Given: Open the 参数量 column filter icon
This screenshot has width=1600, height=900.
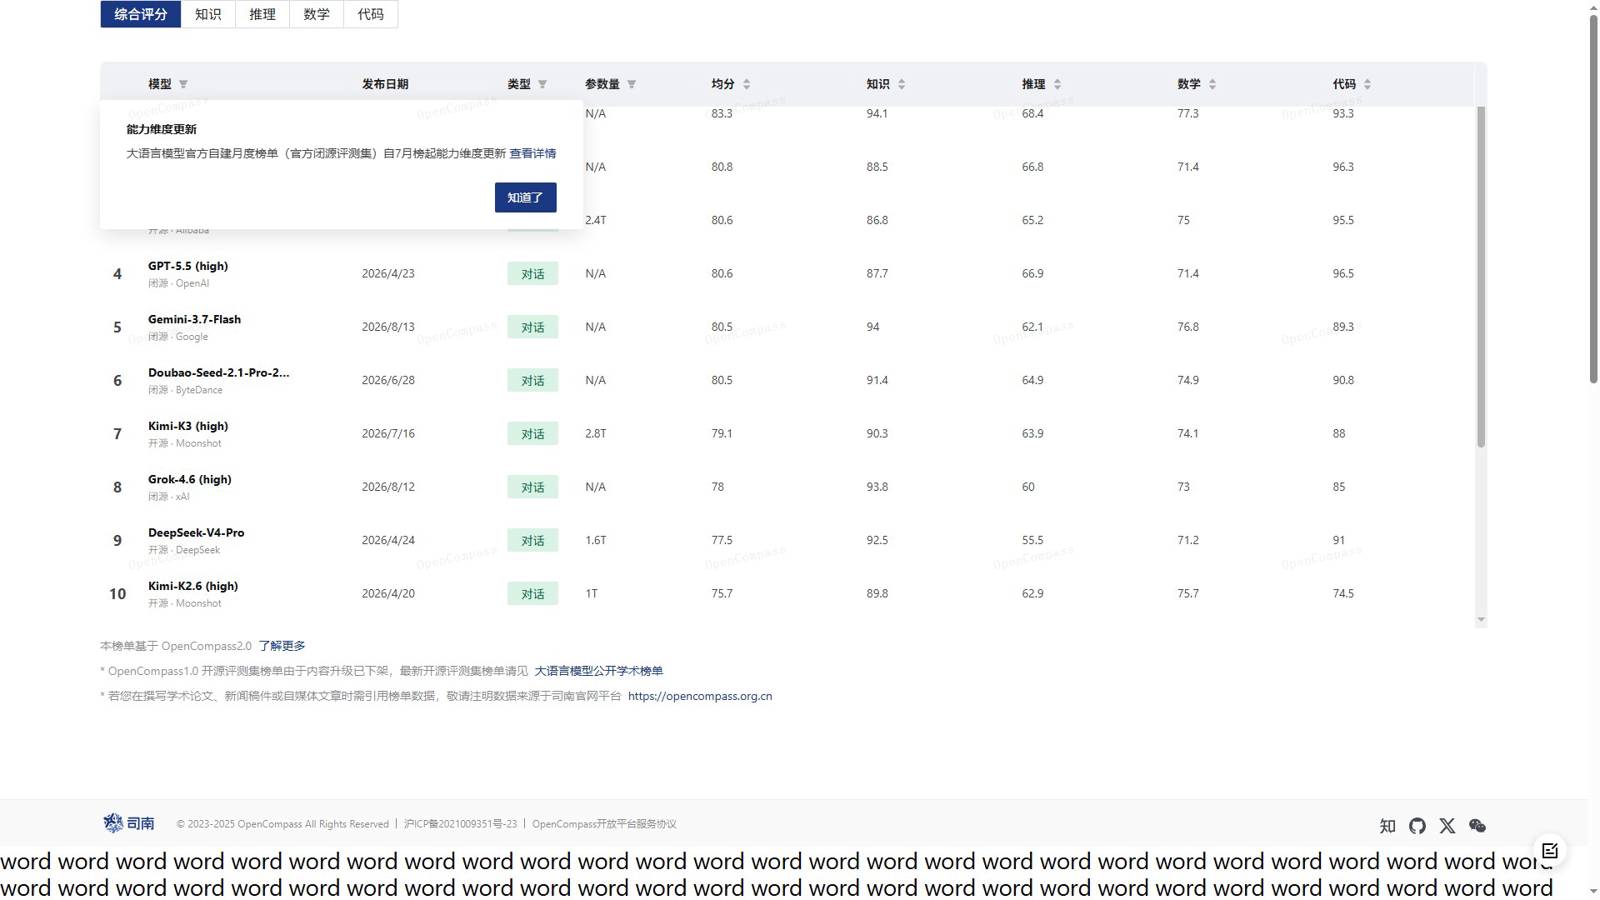Looking at the screenshot, I should click(631, 84).
